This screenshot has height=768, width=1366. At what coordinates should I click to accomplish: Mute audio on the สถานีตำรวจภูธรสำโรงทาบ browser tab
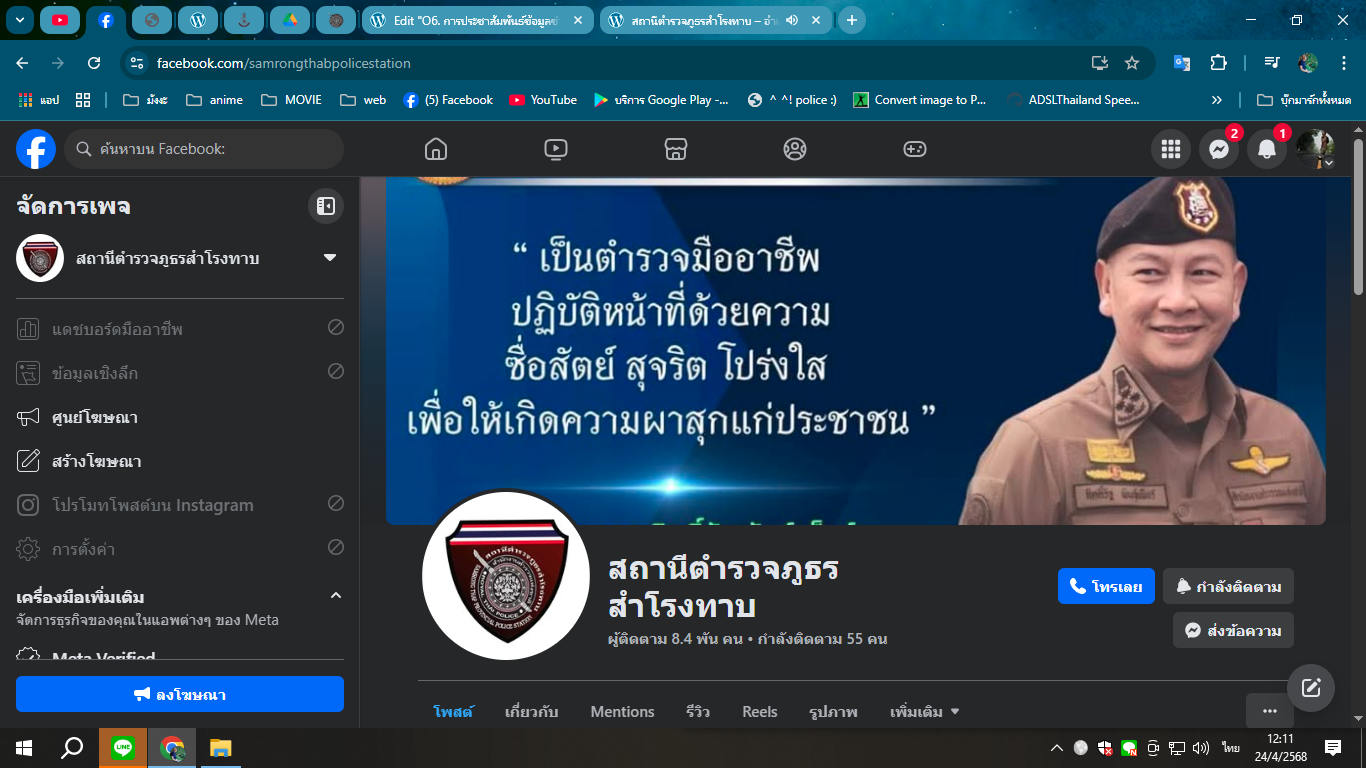click(x=792, y=20)
